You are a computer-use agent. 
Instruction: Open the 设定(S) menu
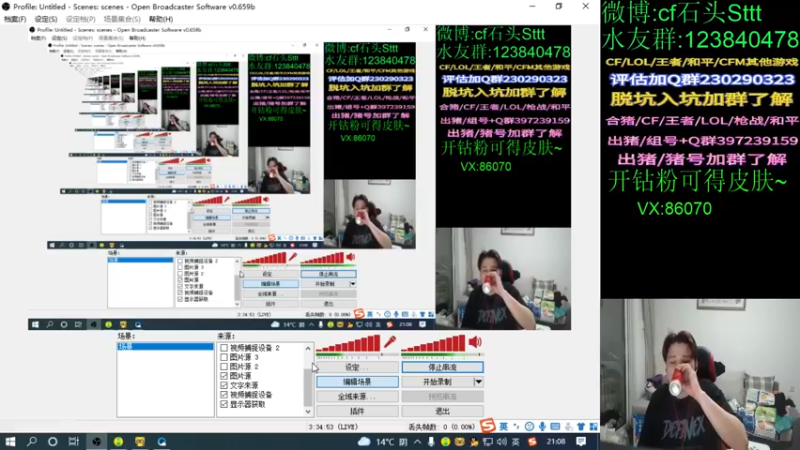tap(46, 19)
